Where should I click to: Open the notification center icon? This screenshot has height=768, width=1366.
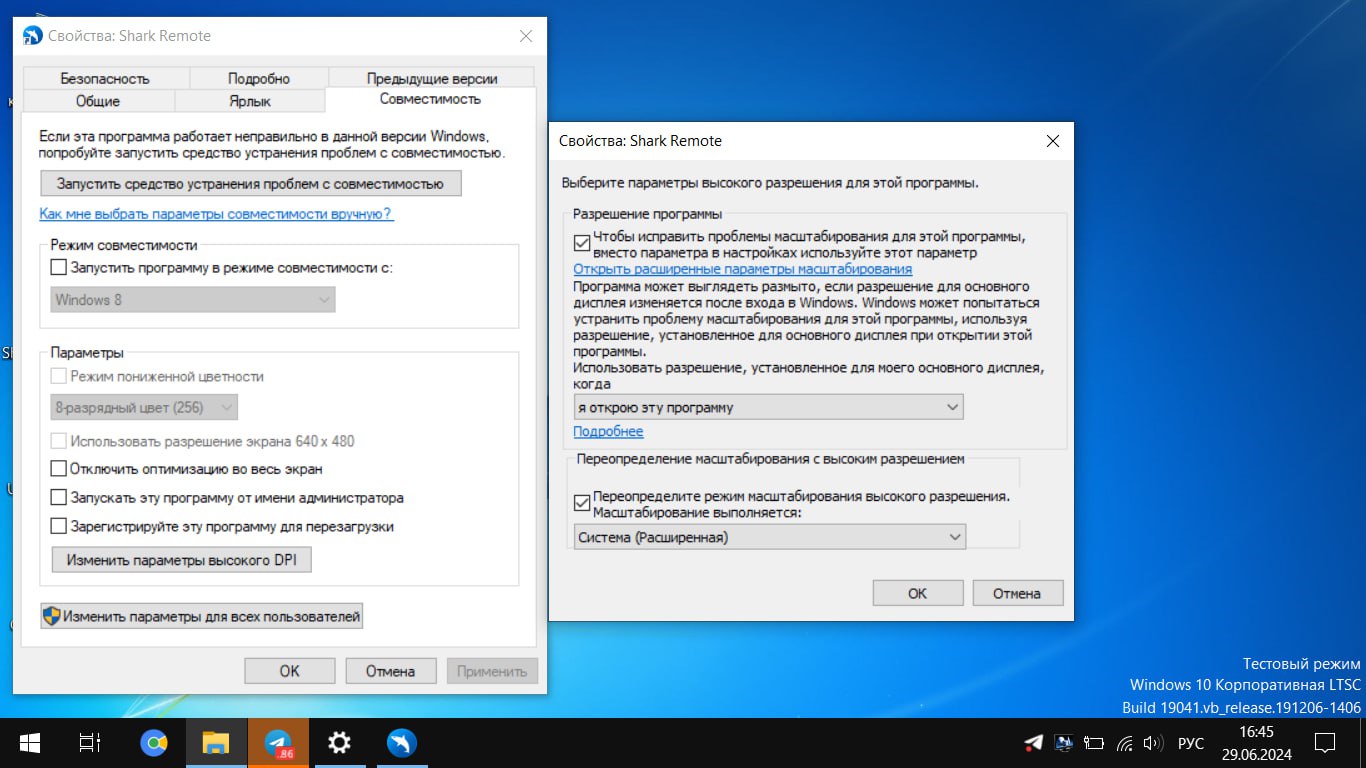(x=1325, y=743)
